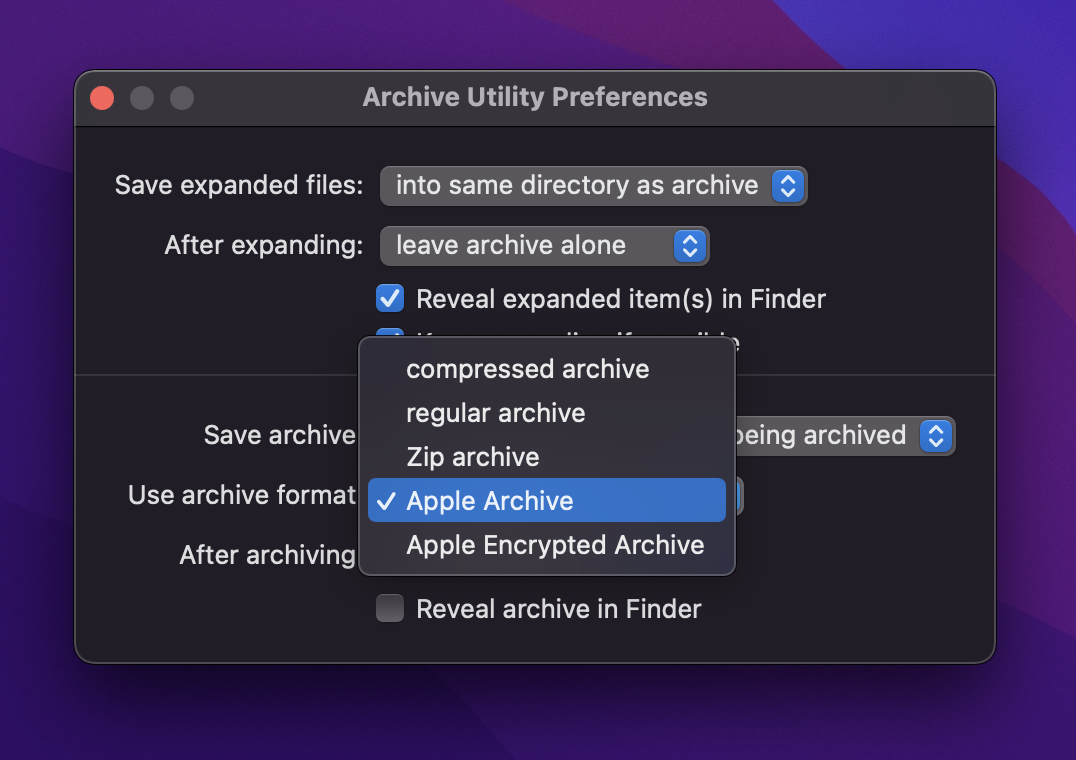The image size is (1076, 760).
Task: Click the 'Save archive' label text
Action: tap(279, 436)
